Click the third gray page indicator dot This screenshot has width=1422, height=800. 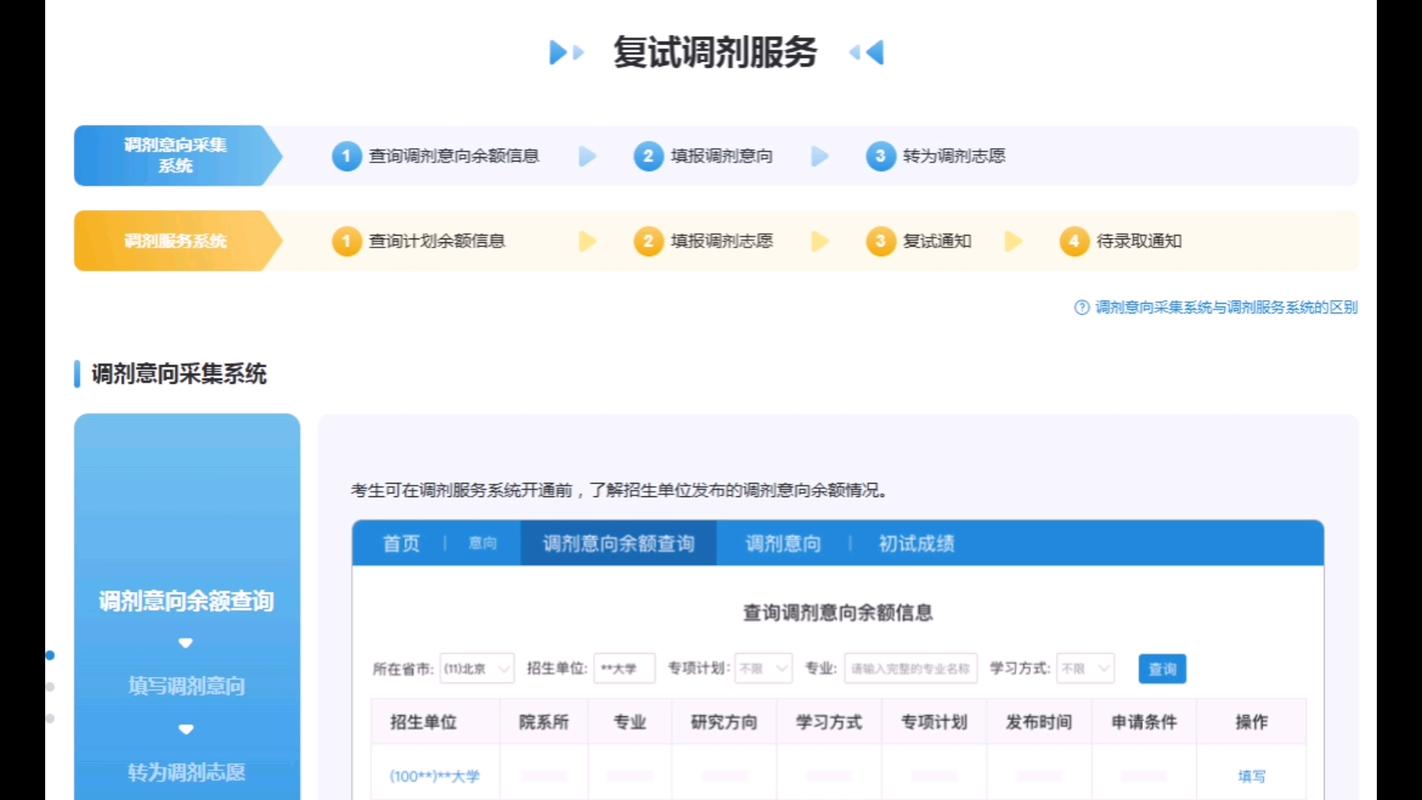coord(50,718)
